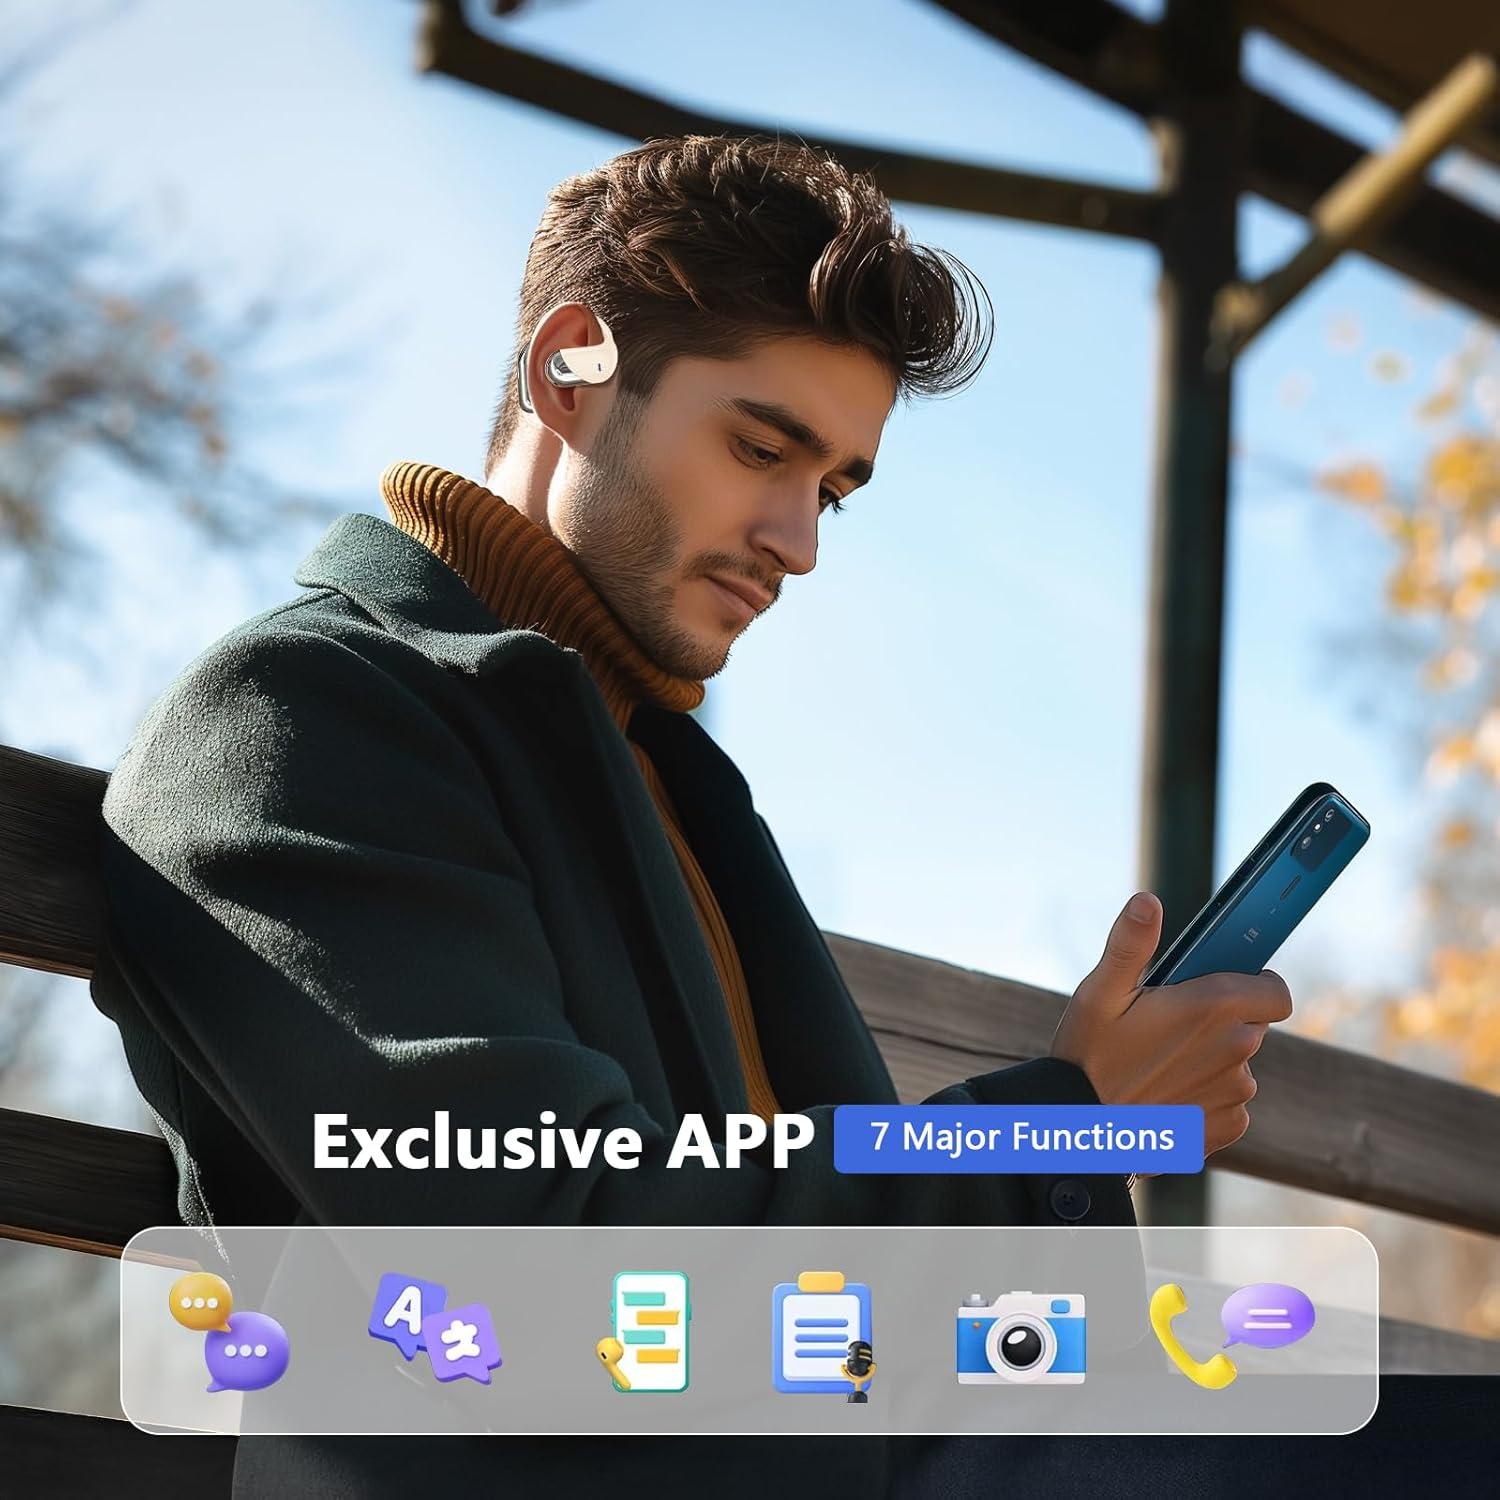Click the purple speech bubble beside the handset
This screenshot has width=1500, height=1500.
point(1268,1314)
